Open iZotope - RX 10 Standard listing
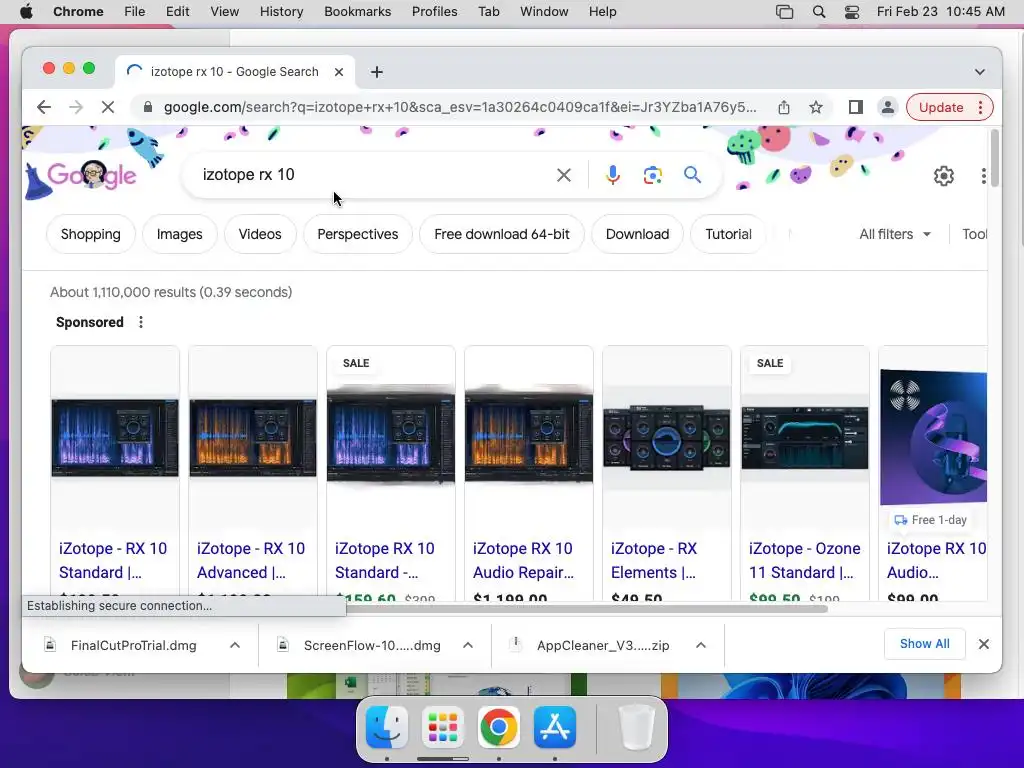1024x768 pixels. (113, 560)
